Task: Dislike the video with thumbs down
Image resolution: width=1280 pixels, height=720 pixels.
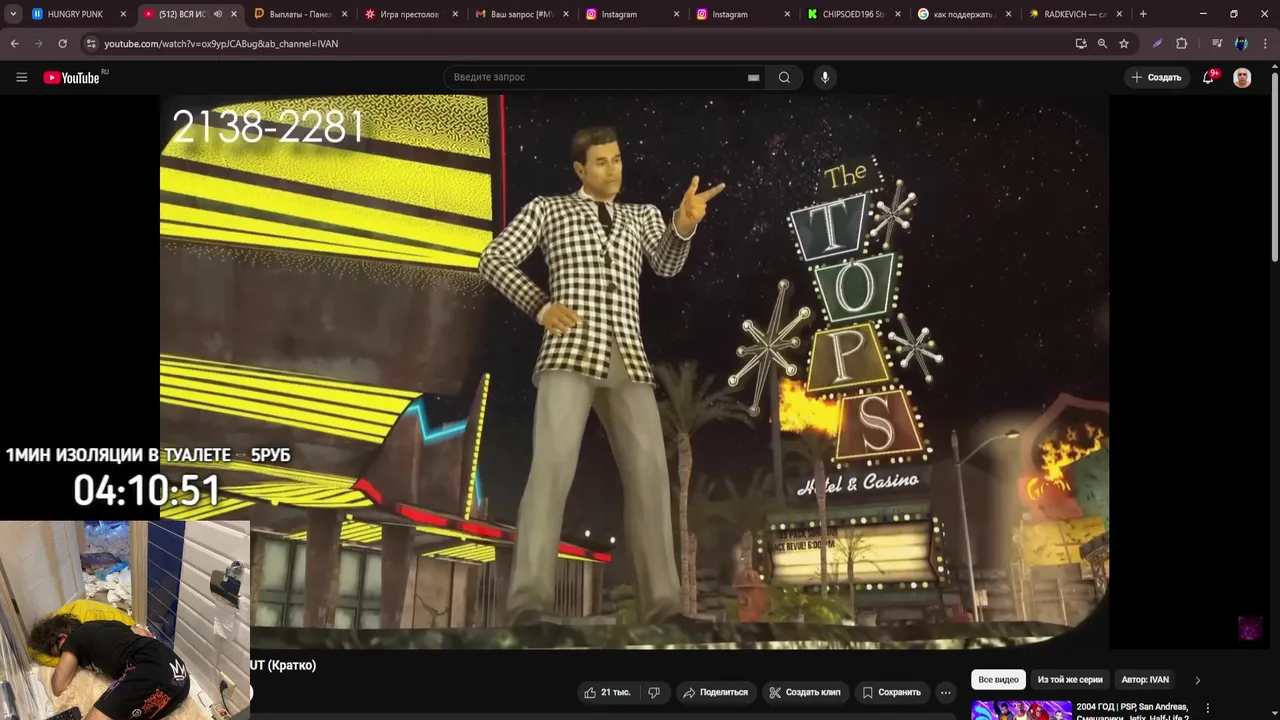Action: 654,692
